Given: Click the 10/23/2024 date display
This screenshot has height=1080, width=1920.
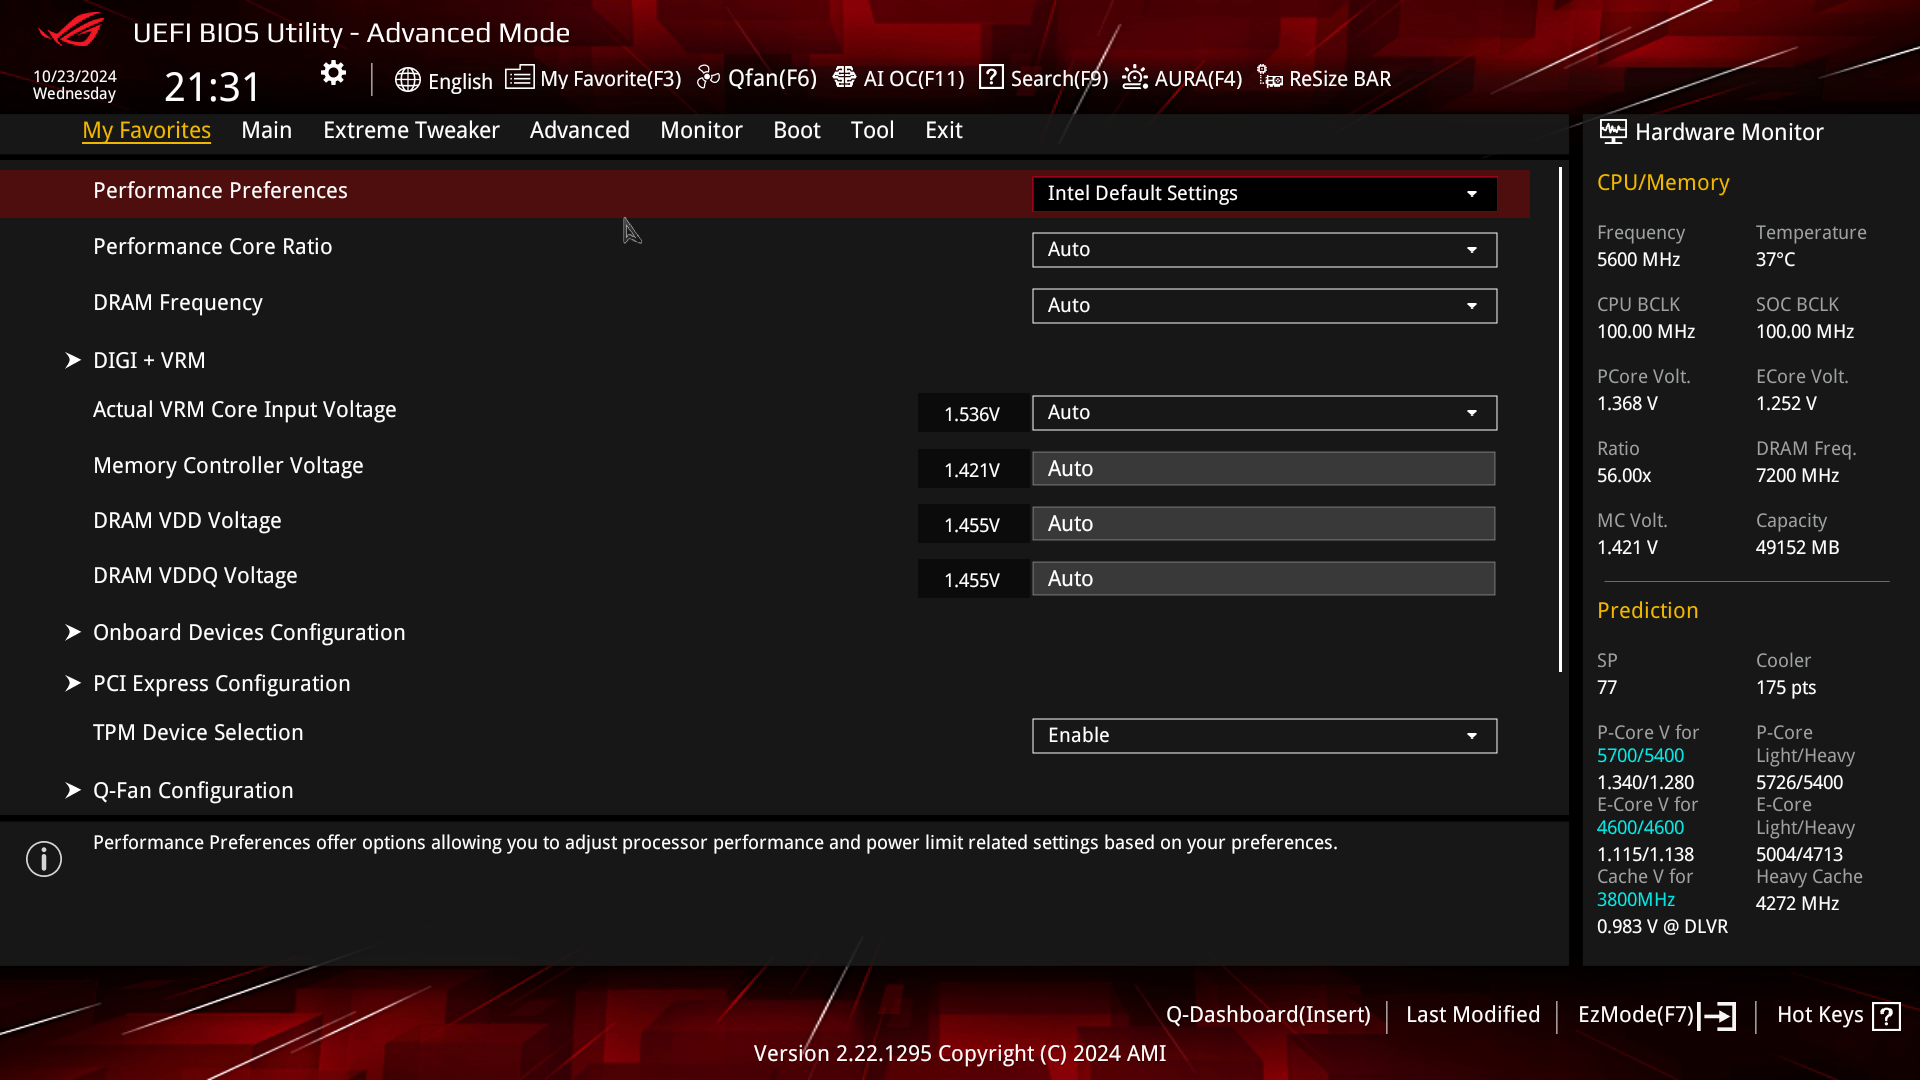Looking at the screenshot, I should [x=75, y=76].
